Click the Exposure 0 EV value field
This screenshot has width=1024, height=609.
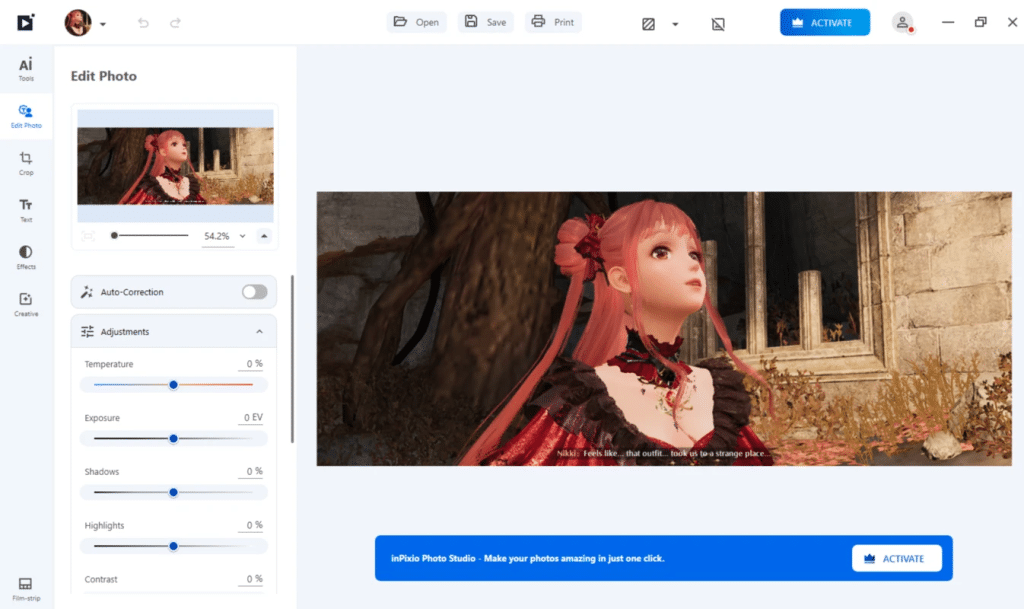coord(251,418)
